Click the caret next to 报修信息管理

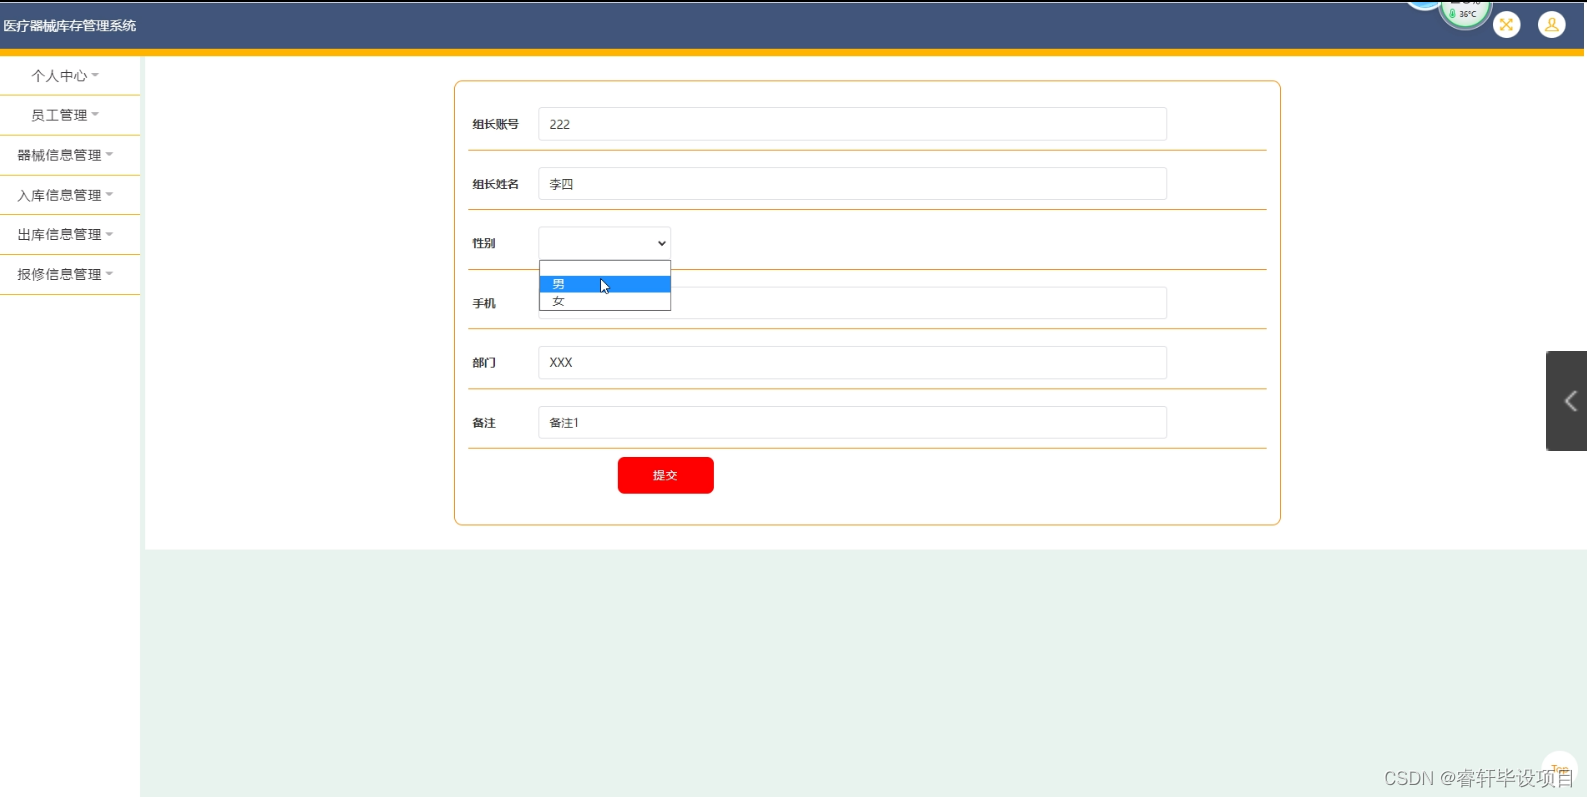point(109,274)
